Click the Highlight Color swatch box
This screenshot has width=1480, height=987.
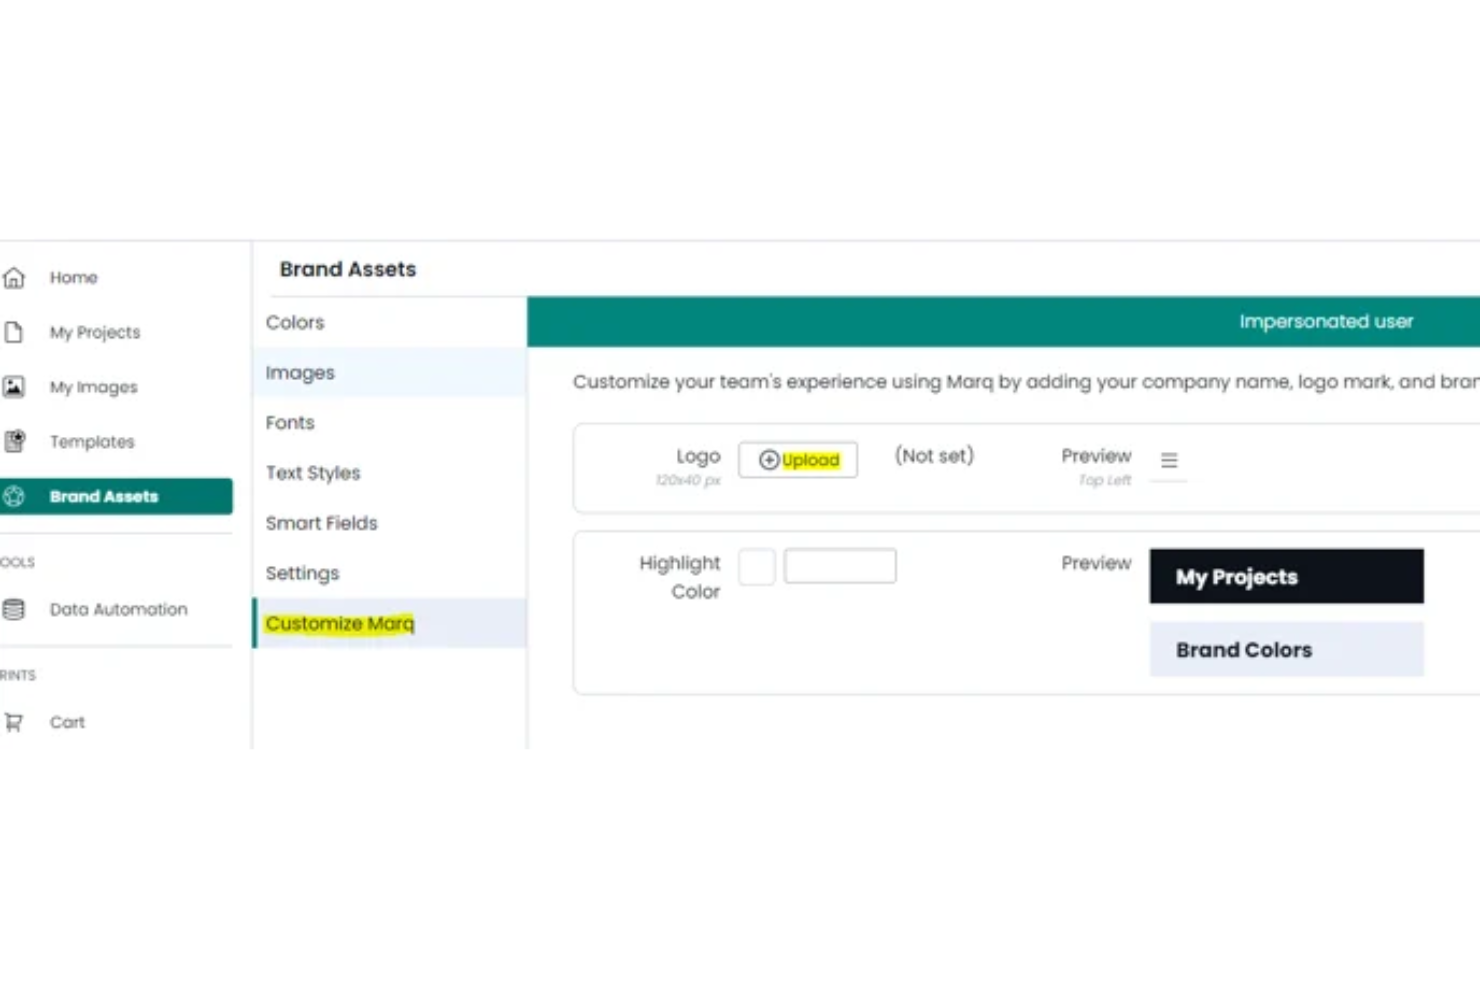pyautogui.click(x=757, y=567)
